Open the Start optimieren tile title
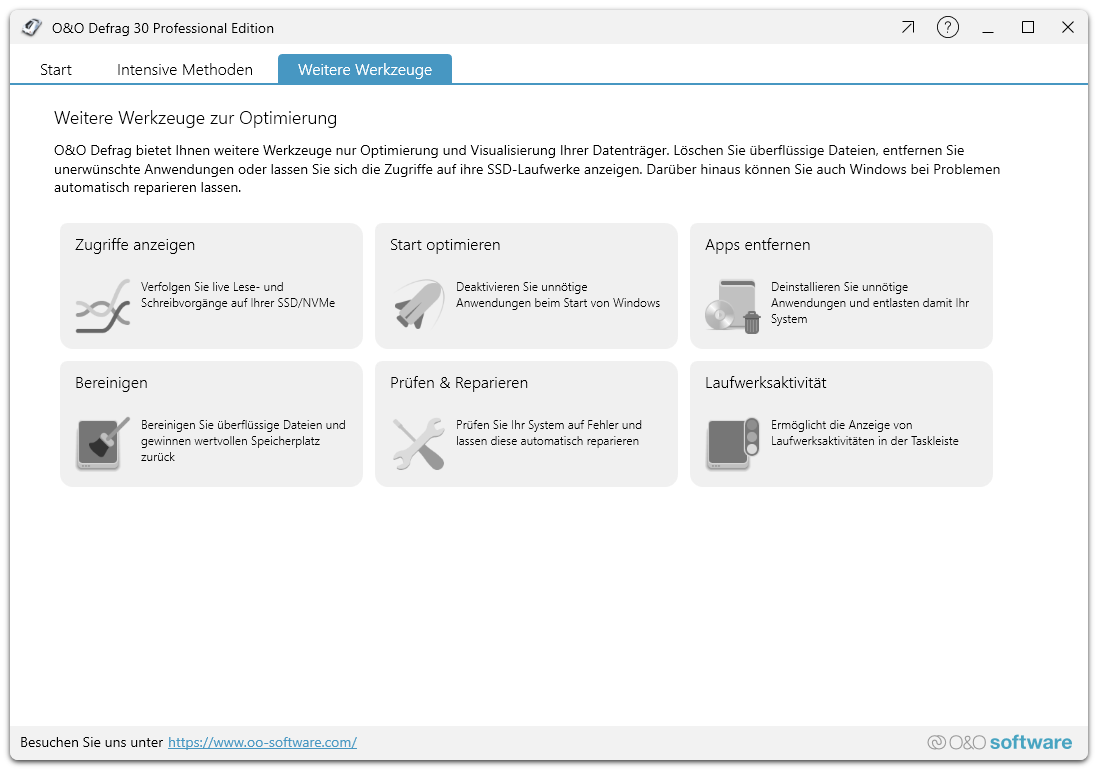 point(445,245)
